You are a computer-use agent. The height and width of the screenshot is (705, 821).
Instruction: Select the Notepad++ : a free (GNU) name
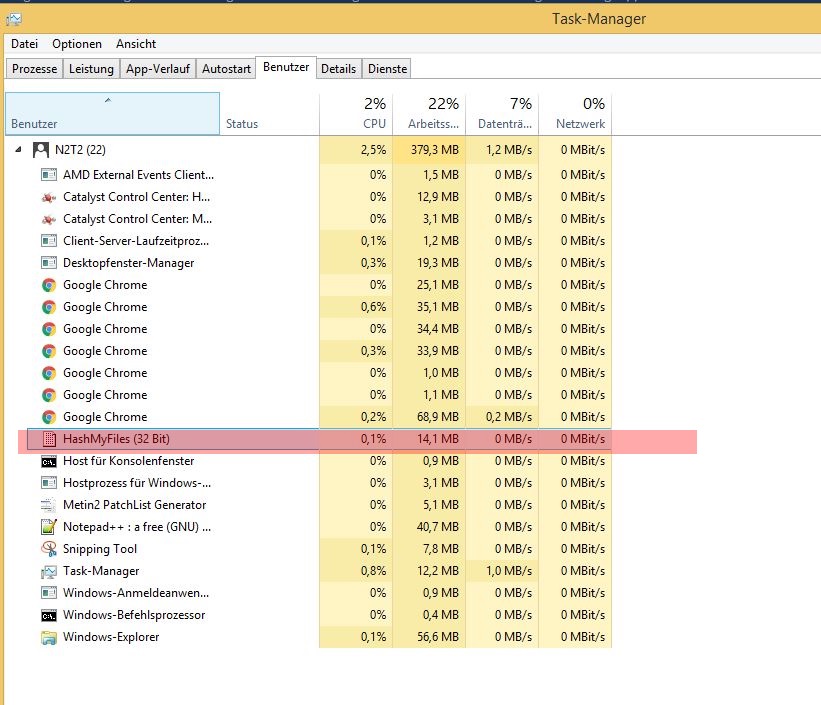click(137, 527)
